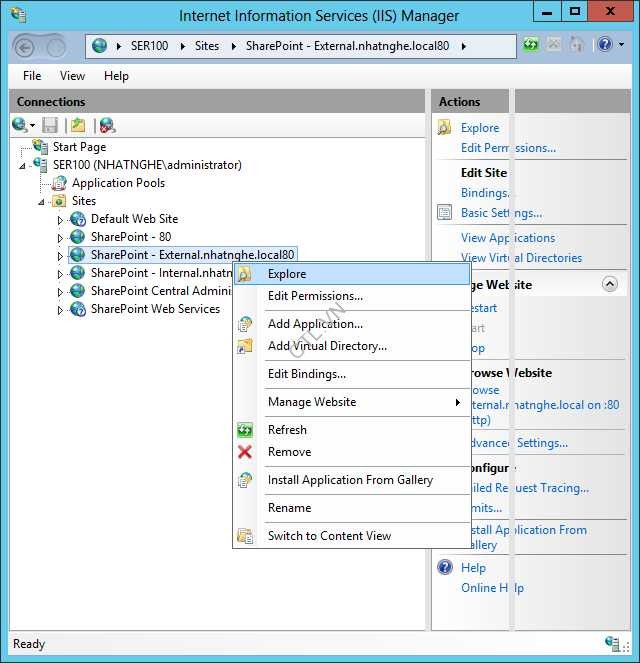Click Explore link in Actions pane

pyautogui.click(x=480, y=128)
